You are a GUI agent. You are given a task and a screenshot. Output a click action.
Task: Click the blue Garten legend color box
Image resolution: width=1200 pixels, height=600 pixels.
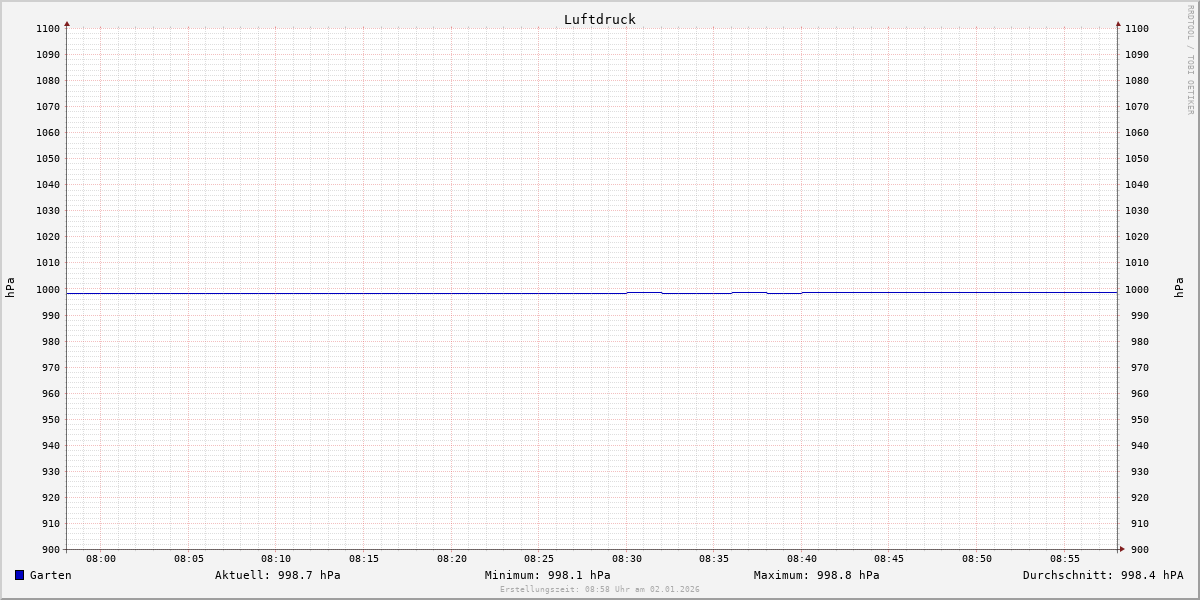[x=19, y=575]
